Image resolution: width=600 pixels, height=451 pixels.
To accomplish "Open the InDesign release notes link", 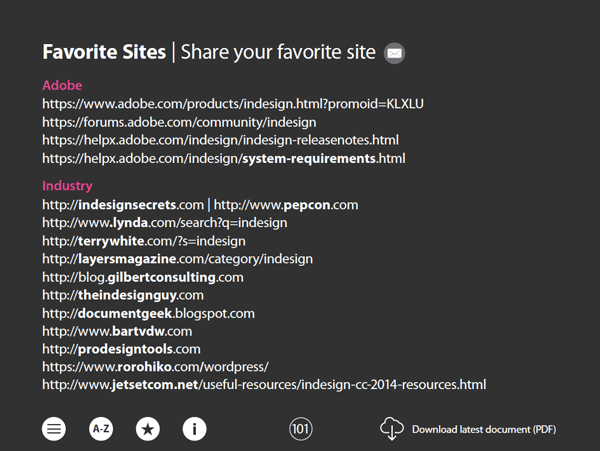I will click(x=220, y=140).
